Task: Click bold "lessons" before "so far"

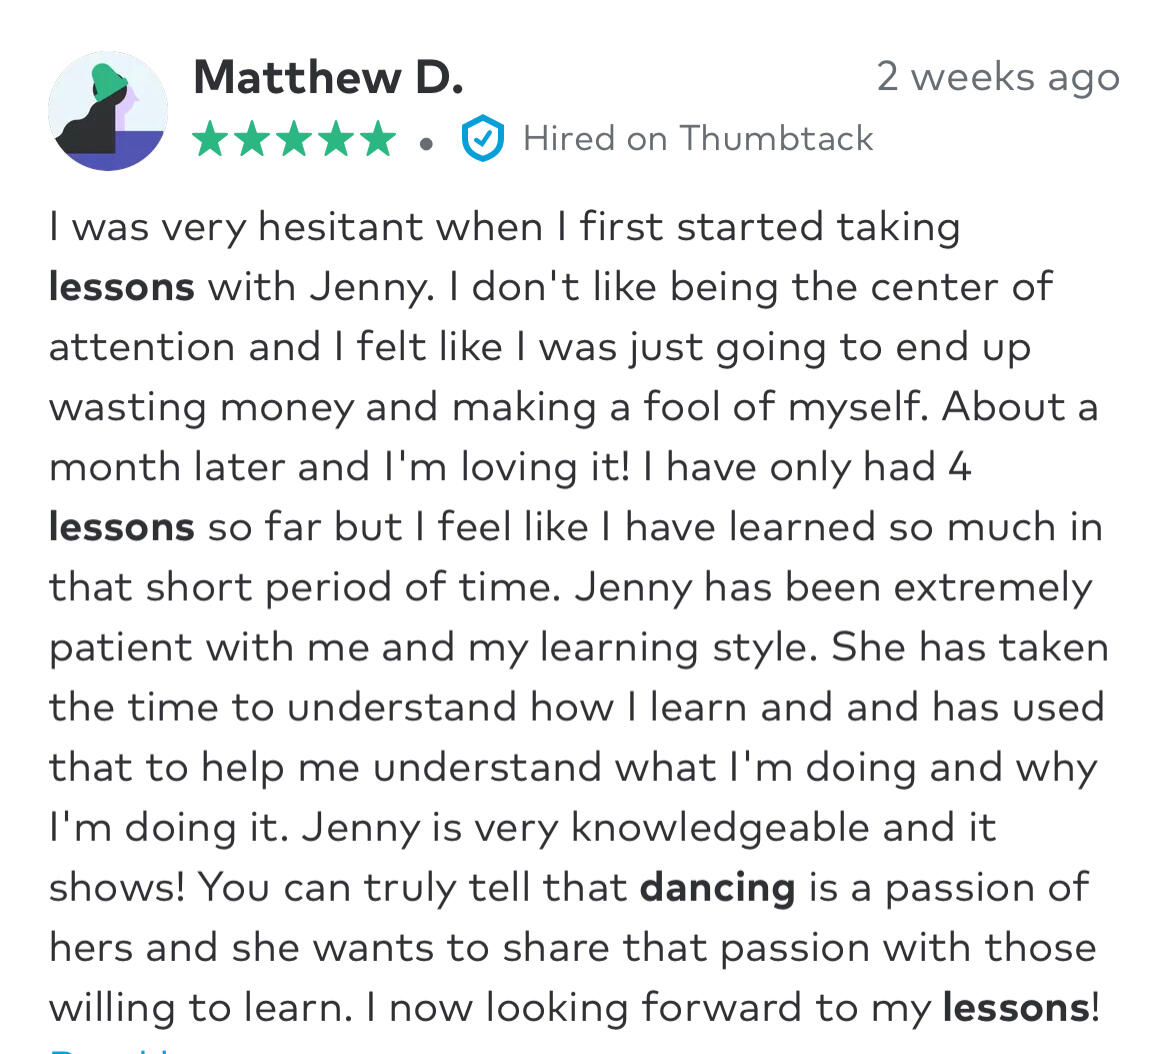Action: coord(122,527)
